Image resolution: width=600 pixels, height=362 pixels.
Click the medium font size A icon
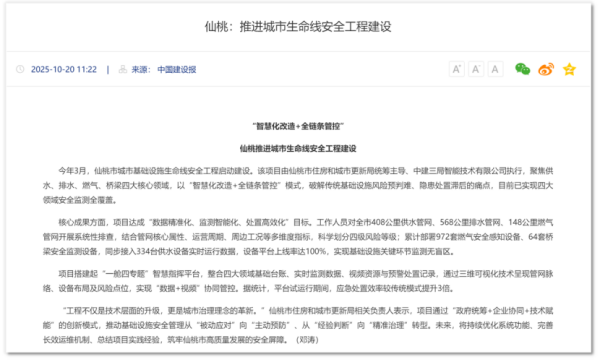pyautogui.click(x=476, y=69)
